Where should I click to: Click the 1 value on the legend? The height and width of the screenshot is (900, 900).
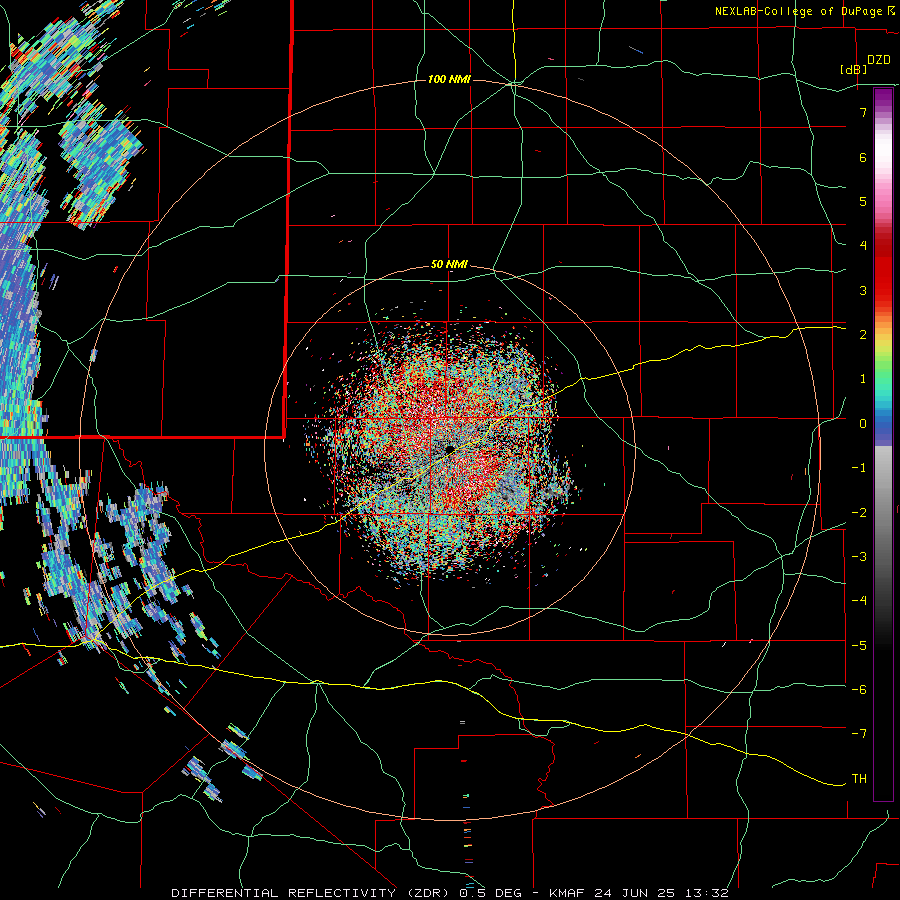862,379
